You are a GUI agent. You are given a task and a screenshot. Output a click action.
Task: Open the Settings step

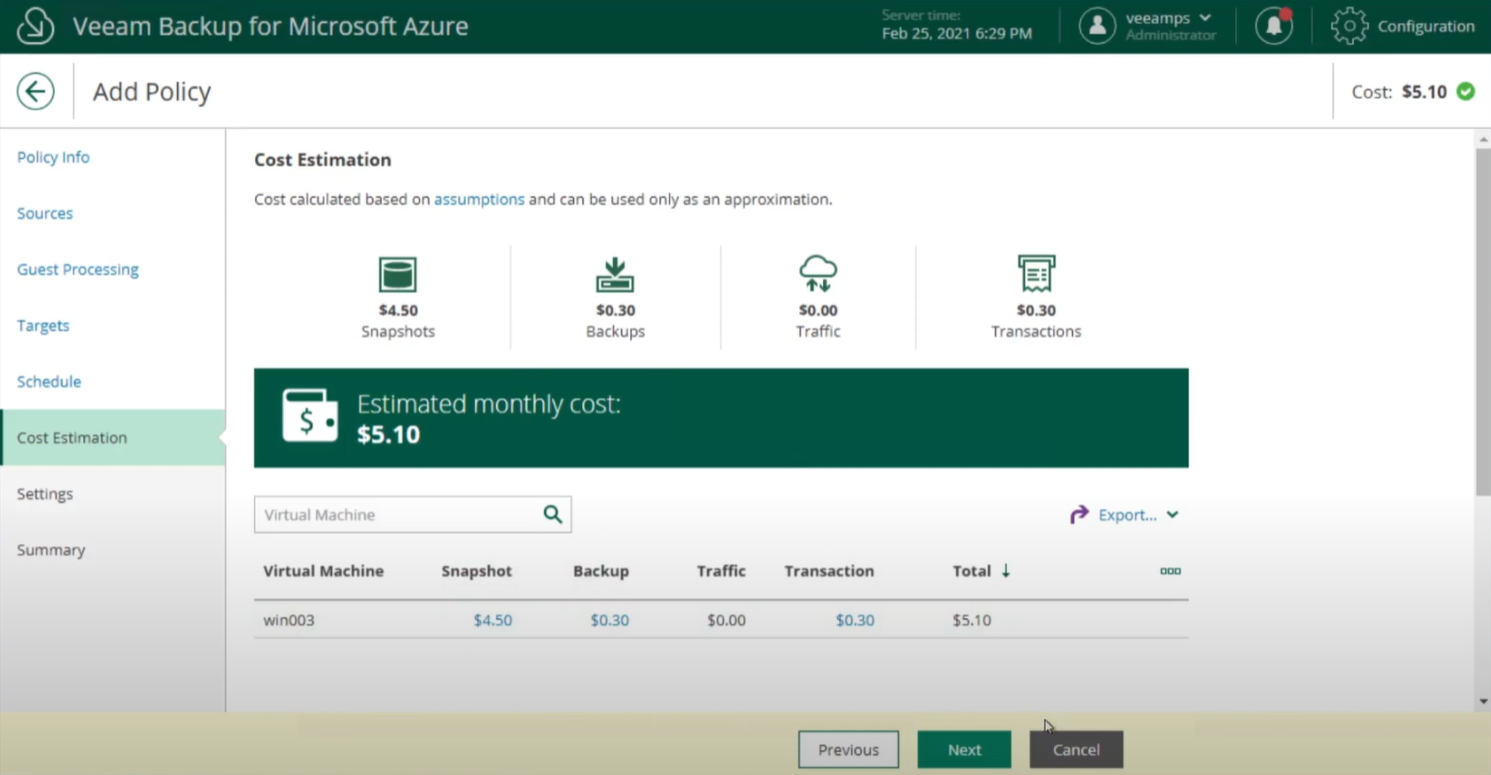point(45,493)
